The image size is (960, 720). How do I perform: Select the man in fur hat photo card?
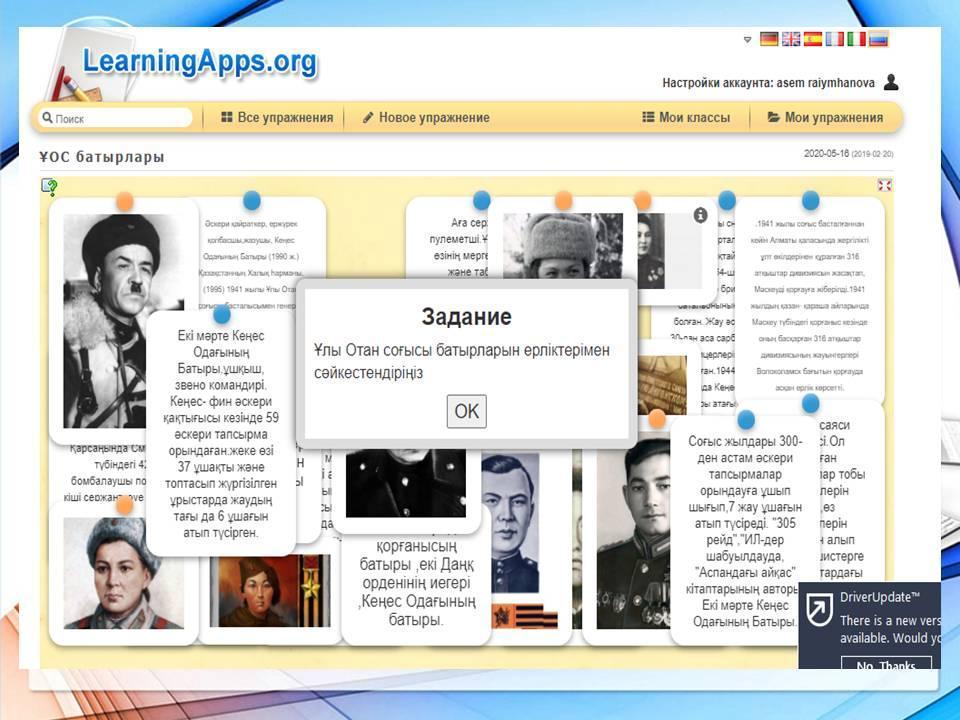[124, 320]
